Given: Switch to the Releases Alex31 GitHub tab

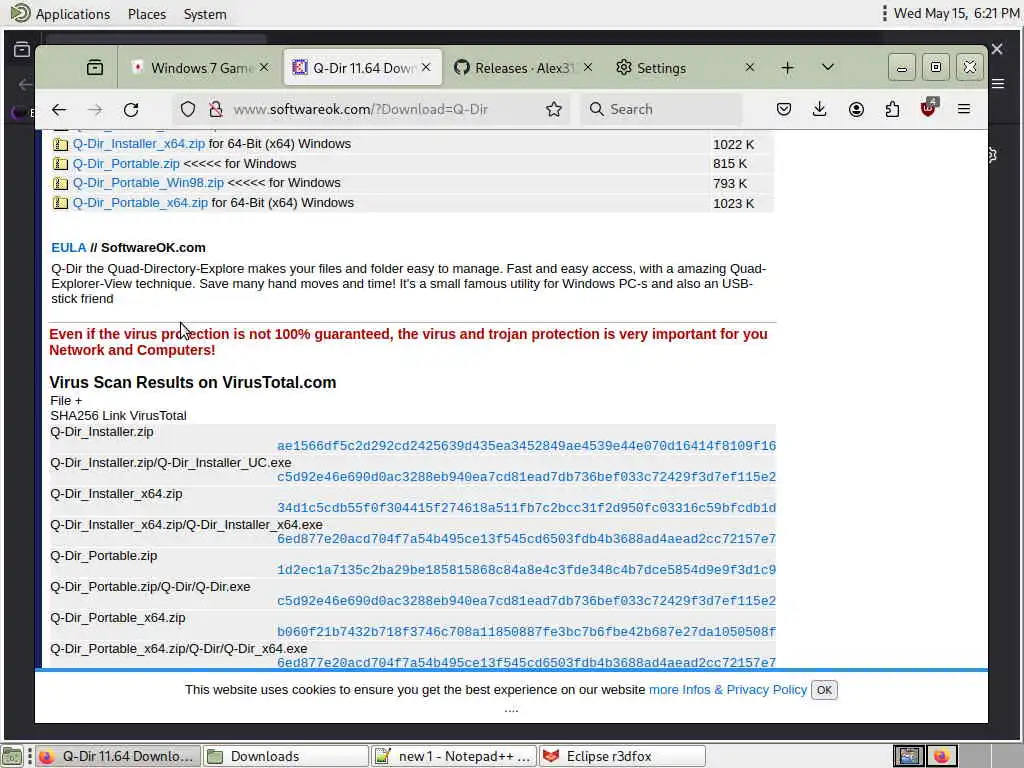Looking at the screenshot, I should [x=522, y=68].
